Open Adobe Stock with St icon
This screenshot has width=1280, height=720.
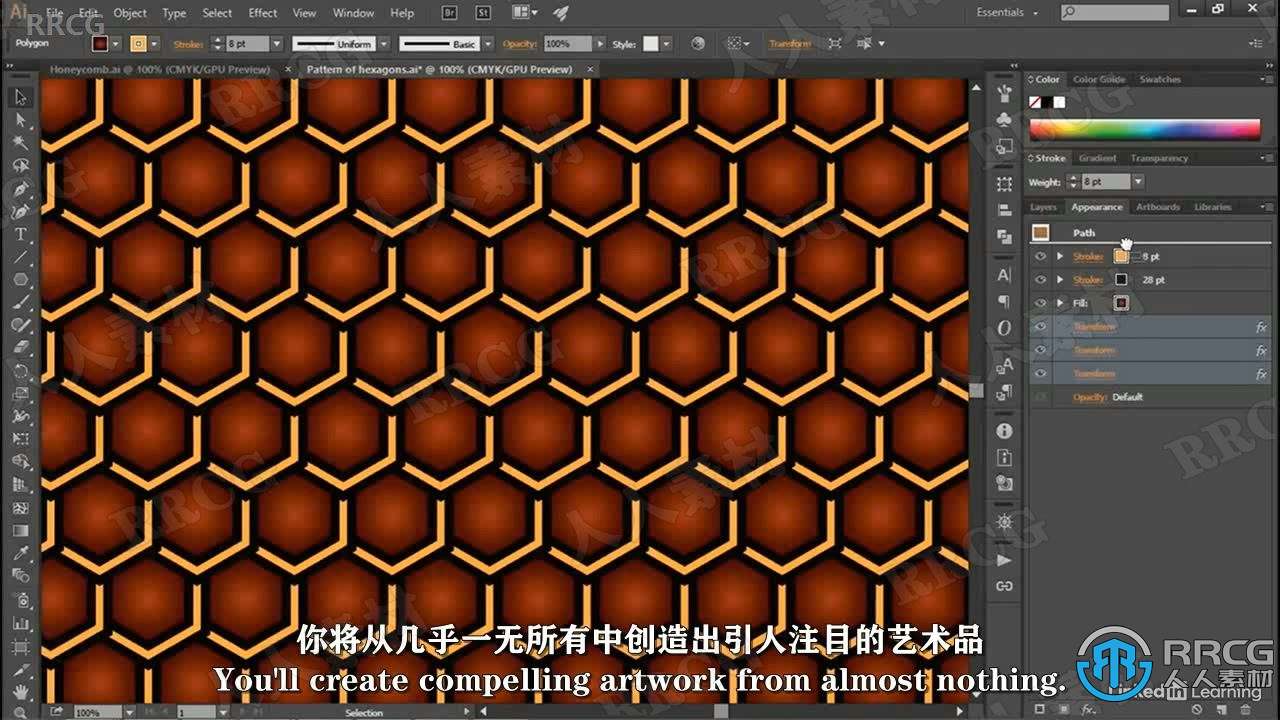click(x=483, y=13)
